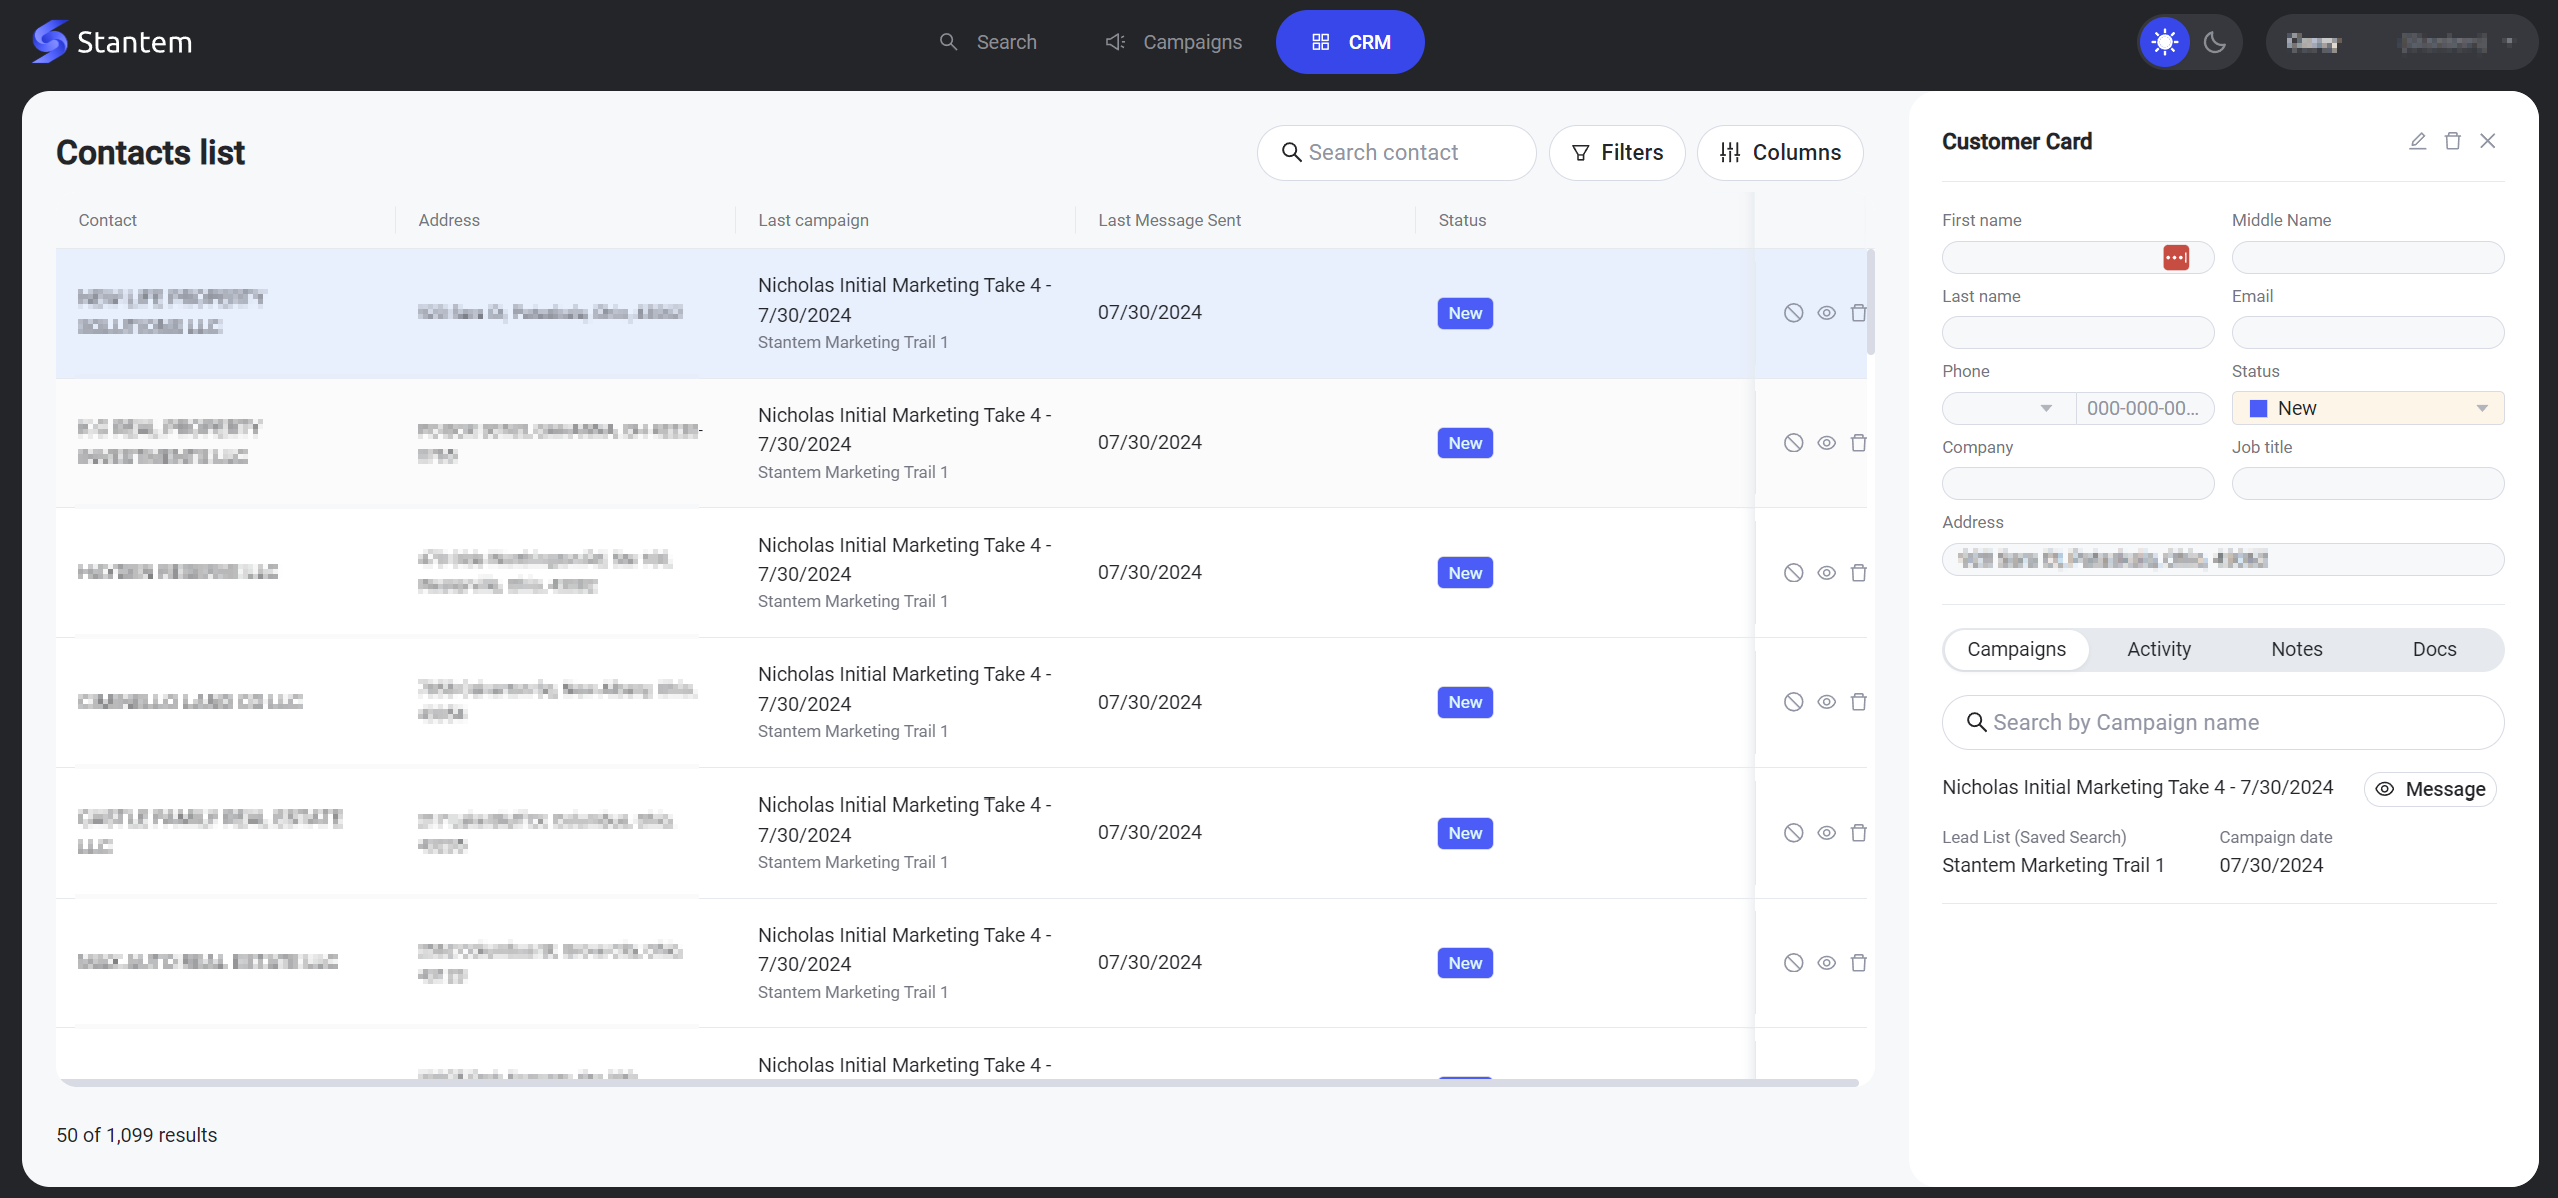The image size is (2558, 1198).
Task: Click the Contact column header
Action: click(108, 220)
